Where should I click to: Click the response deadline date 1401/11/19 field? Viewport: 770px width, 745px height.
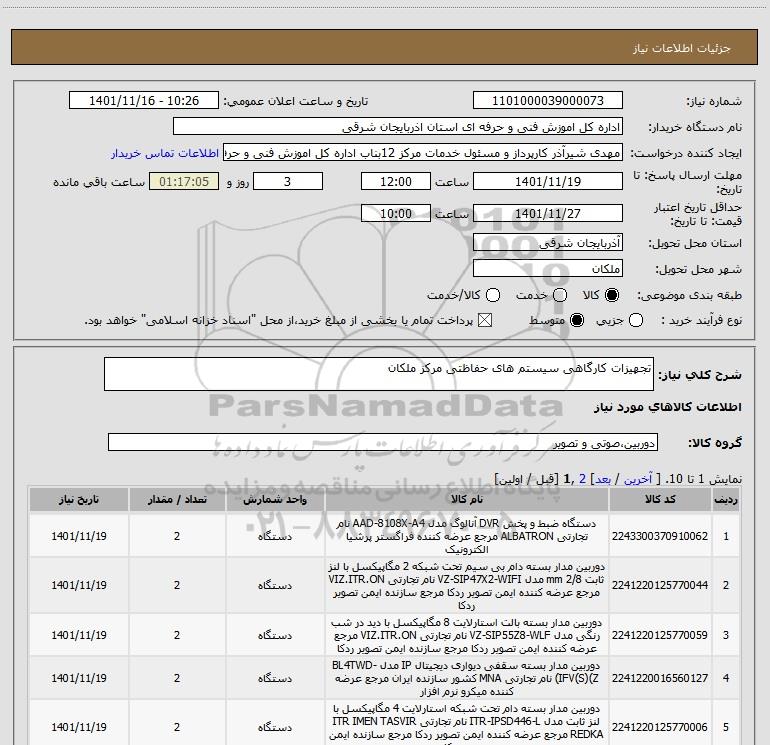pyautogui.click(x=548, y=181)
